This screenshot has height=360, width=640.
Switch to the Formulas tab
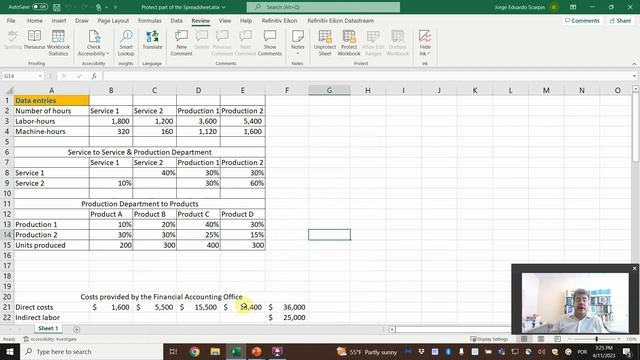[x=149, y=20]
